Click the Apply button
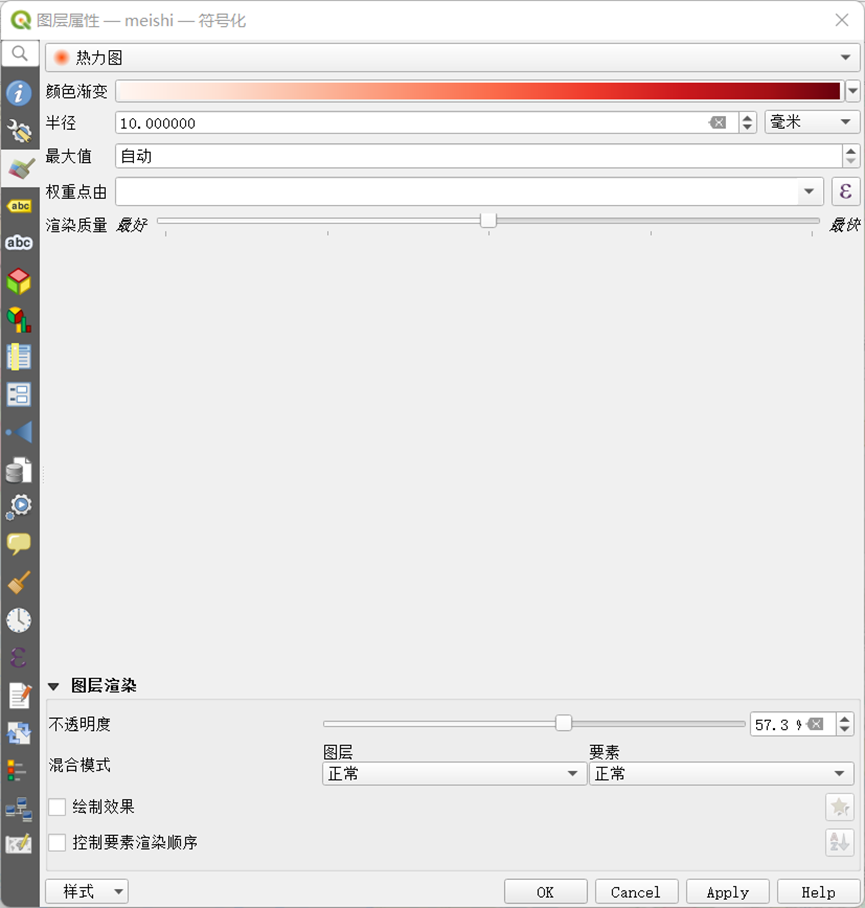 coord(727,891)
